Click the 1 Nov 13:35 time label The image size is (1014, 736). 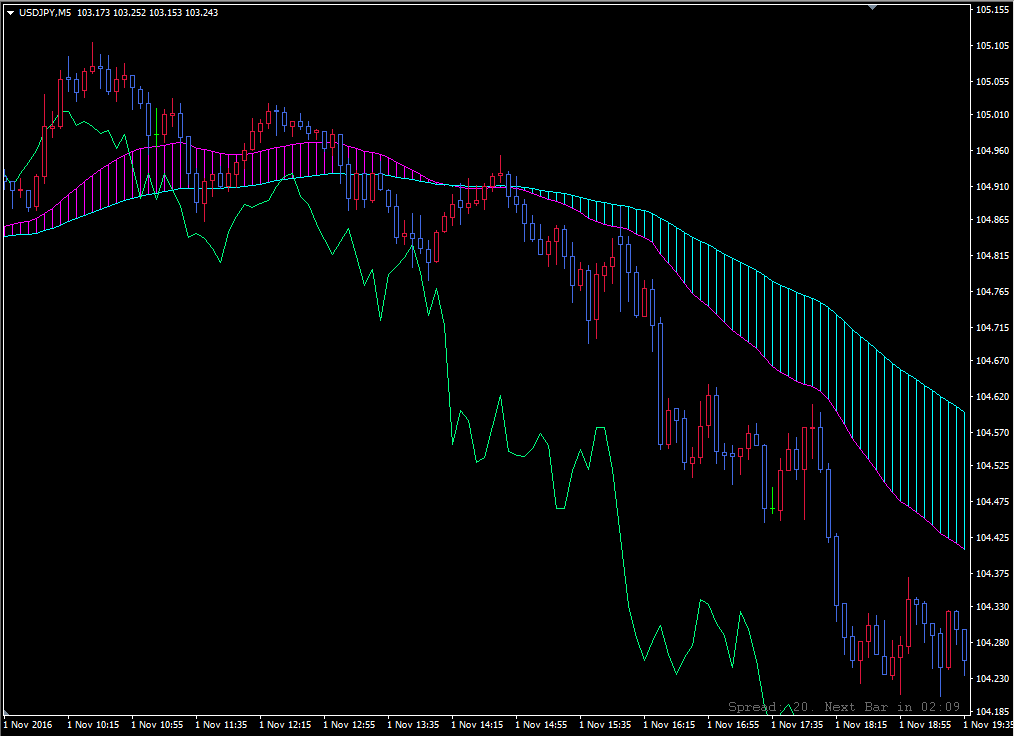point(413,724)
